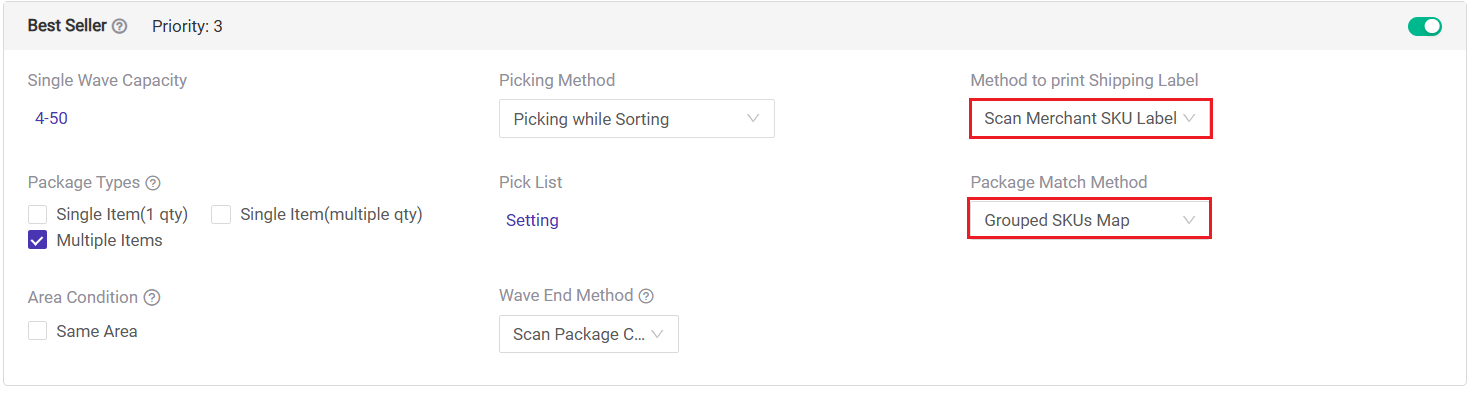Enable Single Item(multiple qty) package type
The image size is (1474, 398).
pyautogui.click(x=222, y=214)
